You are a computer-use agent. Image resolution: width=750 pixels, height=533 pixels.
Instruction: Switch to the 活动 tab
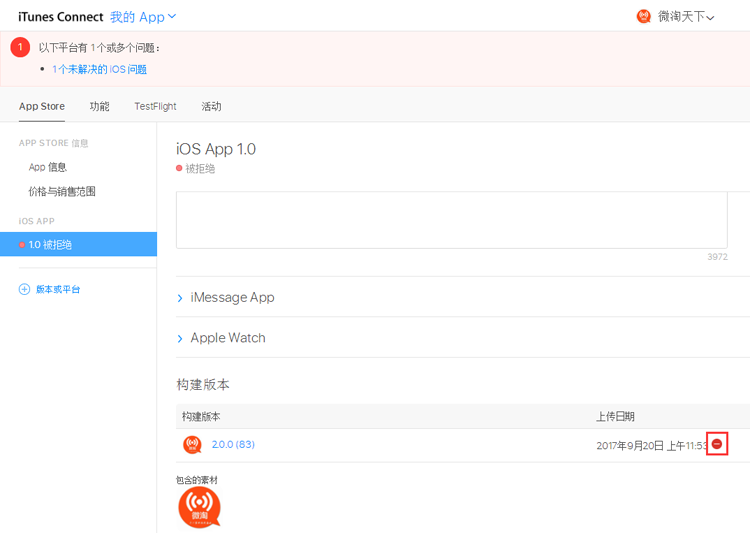coord(211,106)
